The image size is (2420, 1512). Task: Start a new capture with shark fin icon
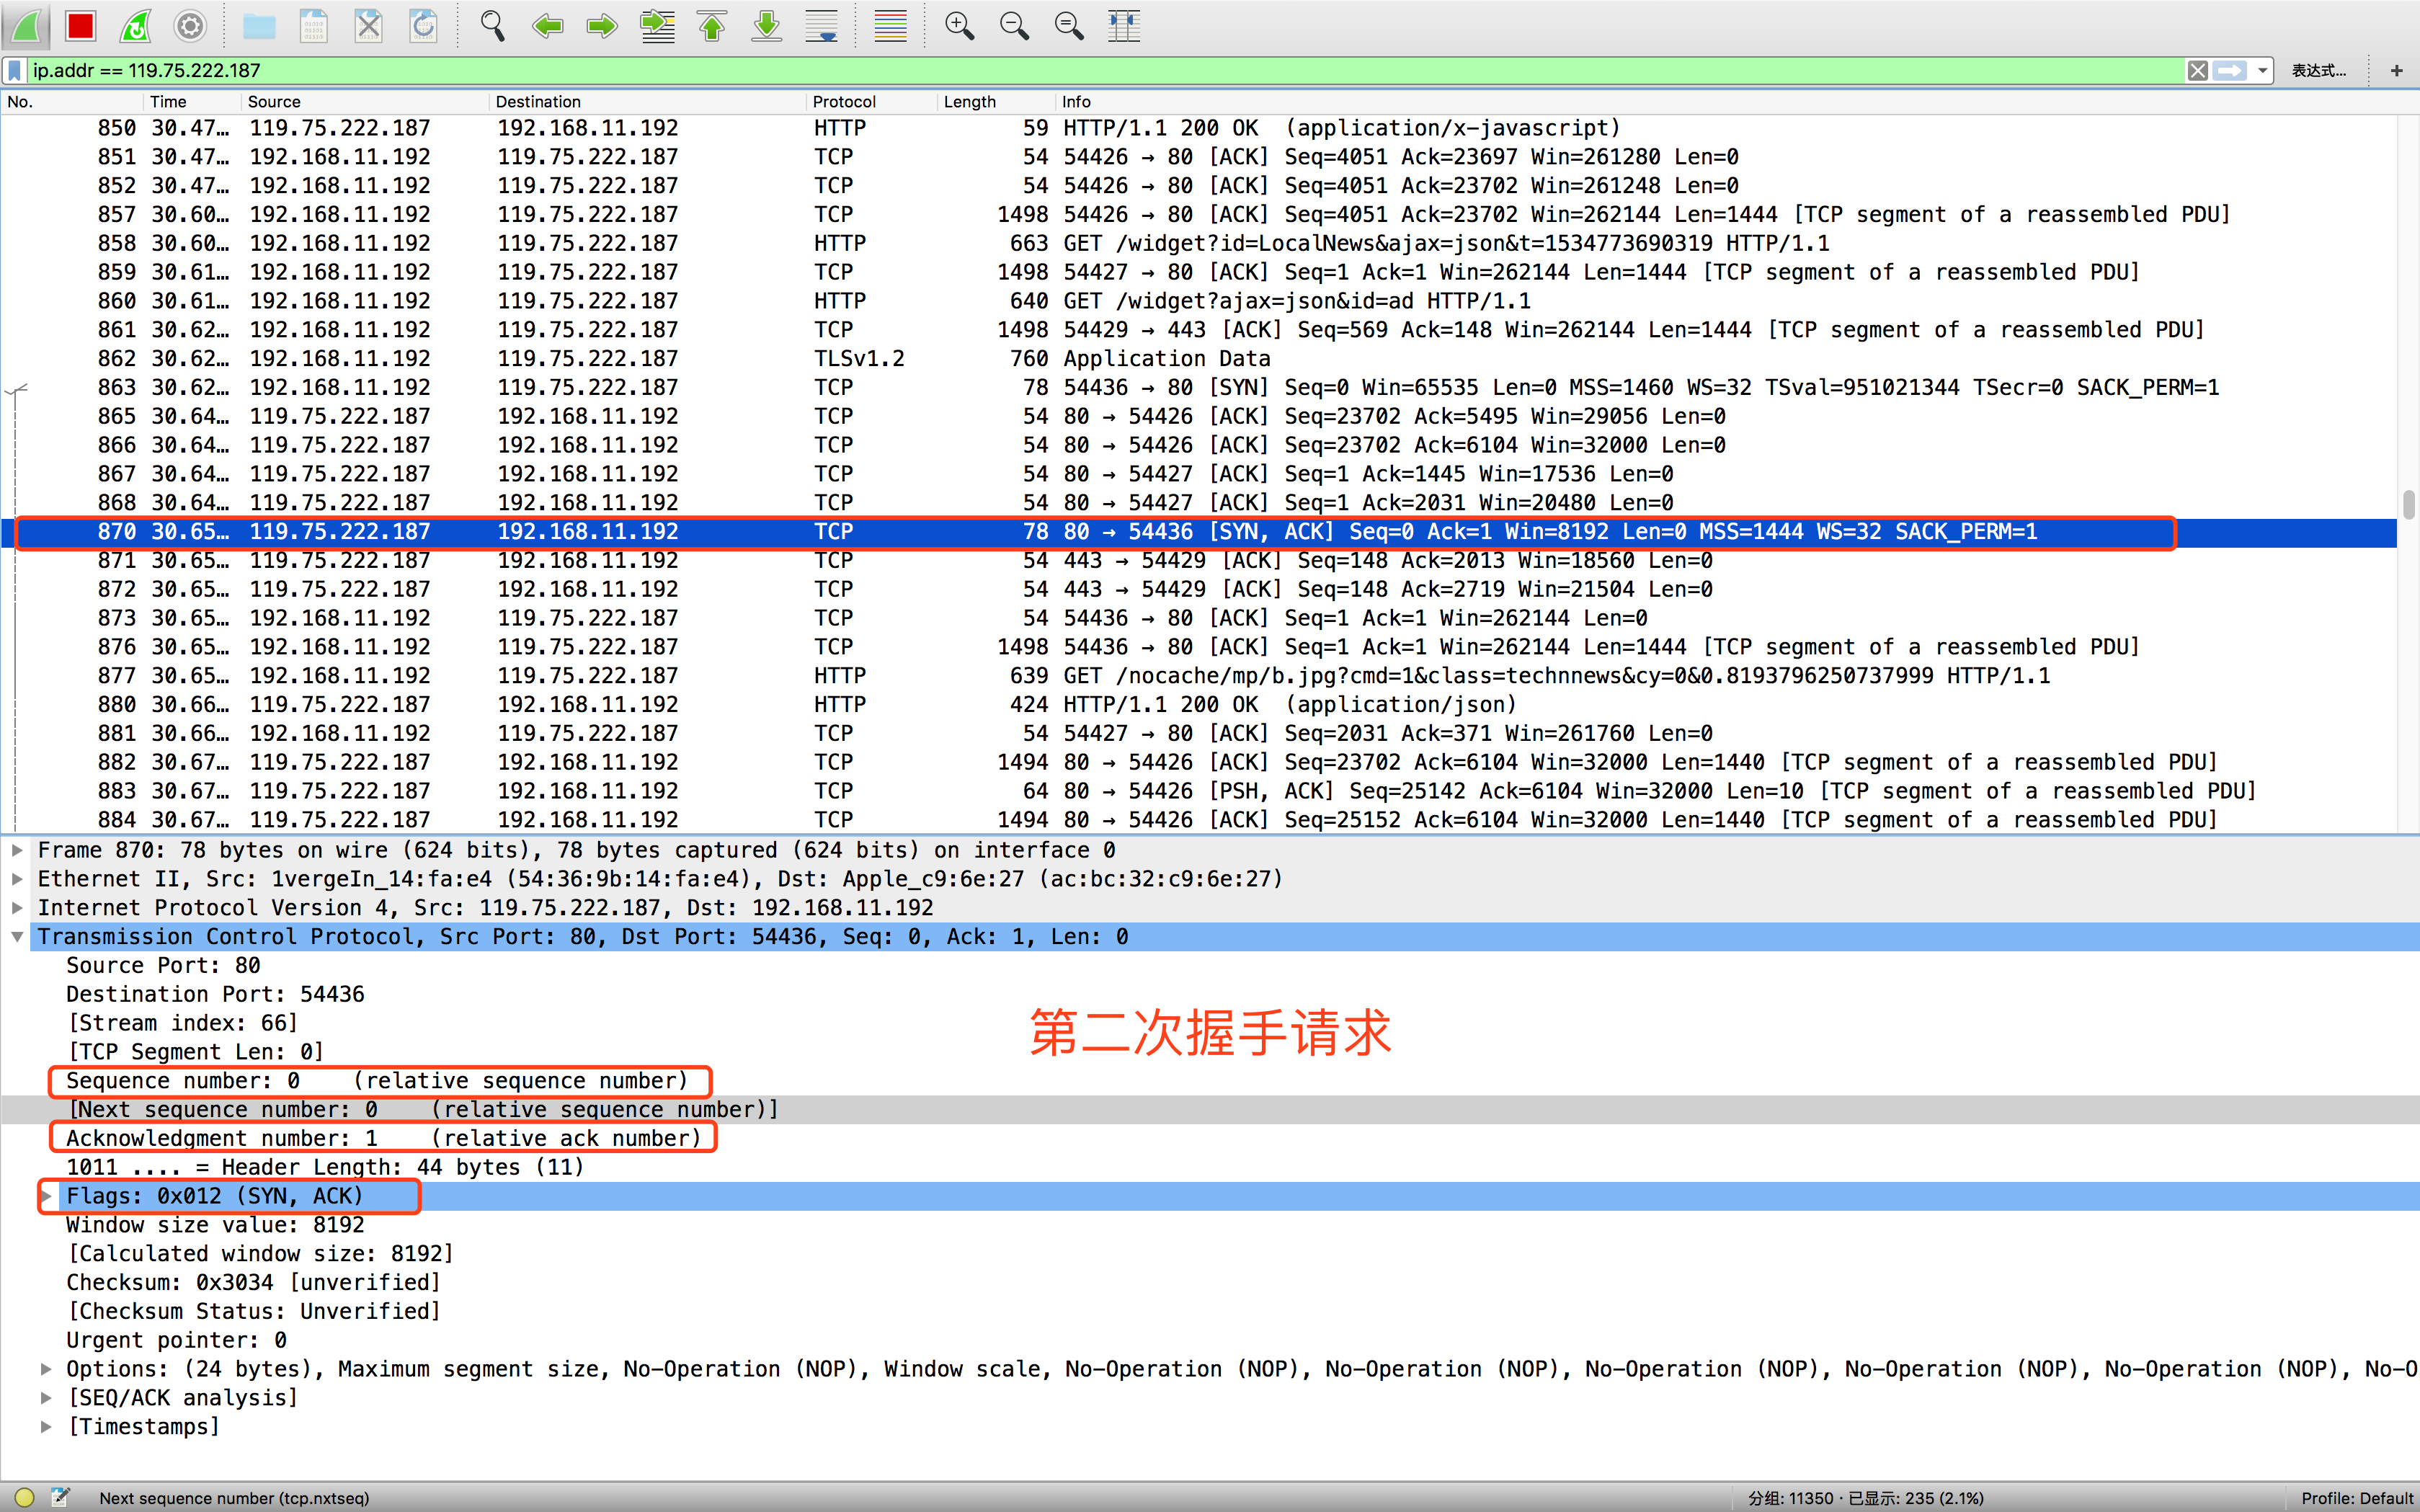coord(27,26)
